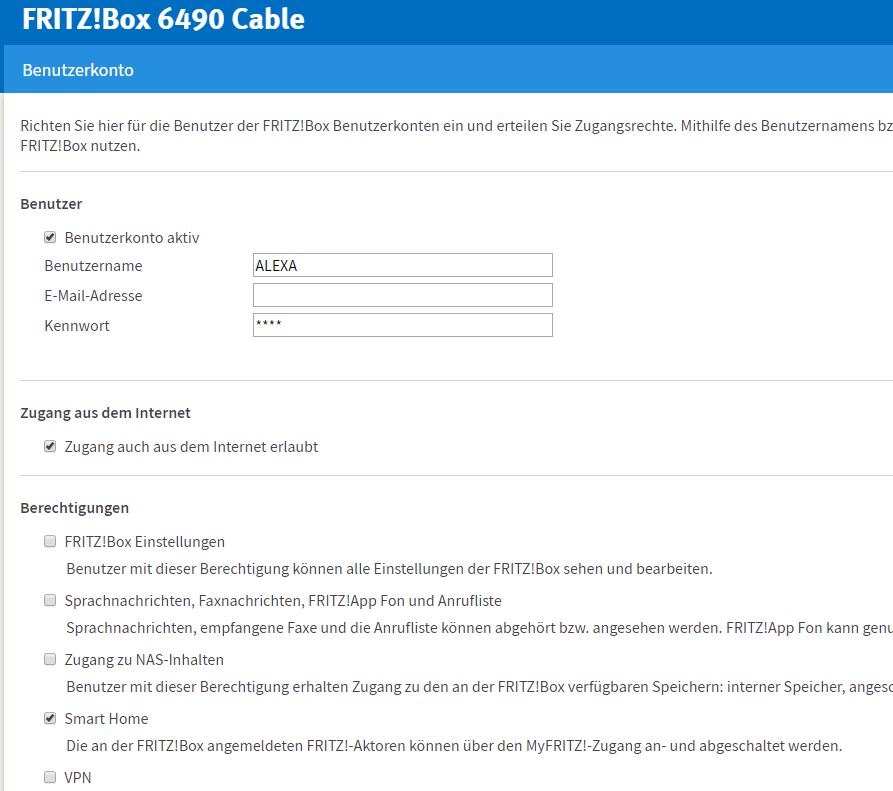
Task: Uncheck the 'Benutzerkonto aktiv' checkbox
Action: pos(50,238)
